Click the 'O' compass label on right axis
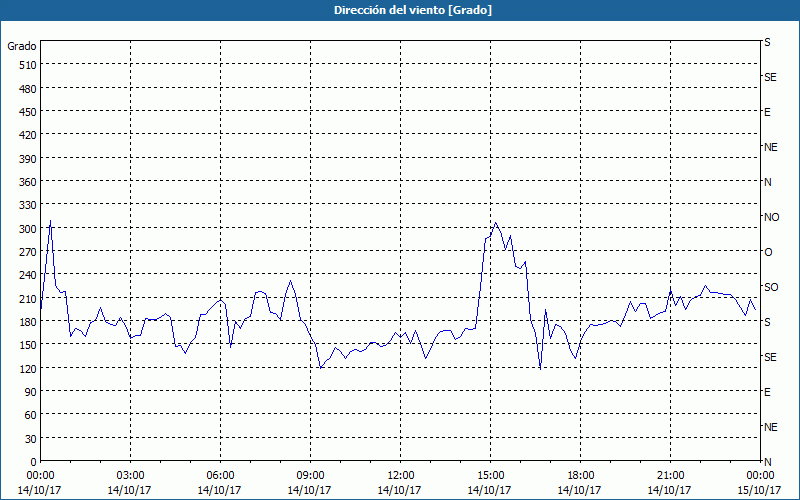 click(768, 253)
